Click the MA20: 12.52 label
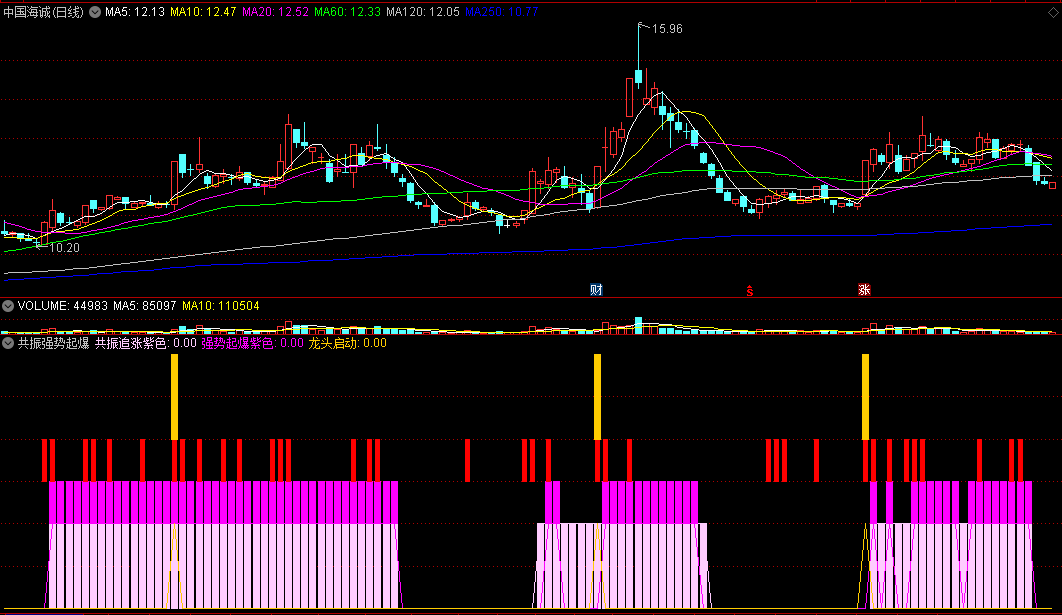Image resolution: width=1062 pixels, height=615 pixels. [x=275, y=12]
